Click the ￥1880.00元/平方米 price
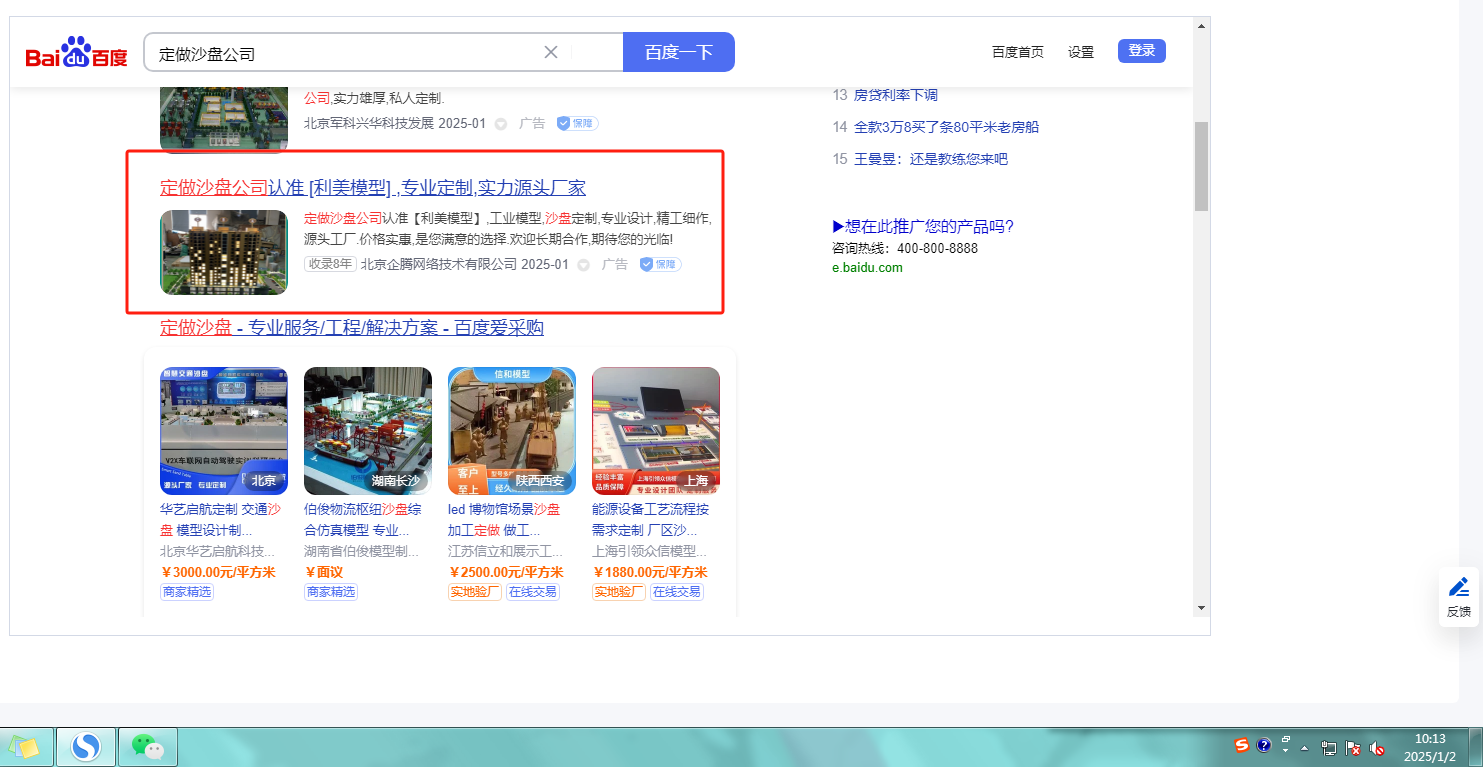Screen dimensions: 1483x767 [x=650, y=572]
